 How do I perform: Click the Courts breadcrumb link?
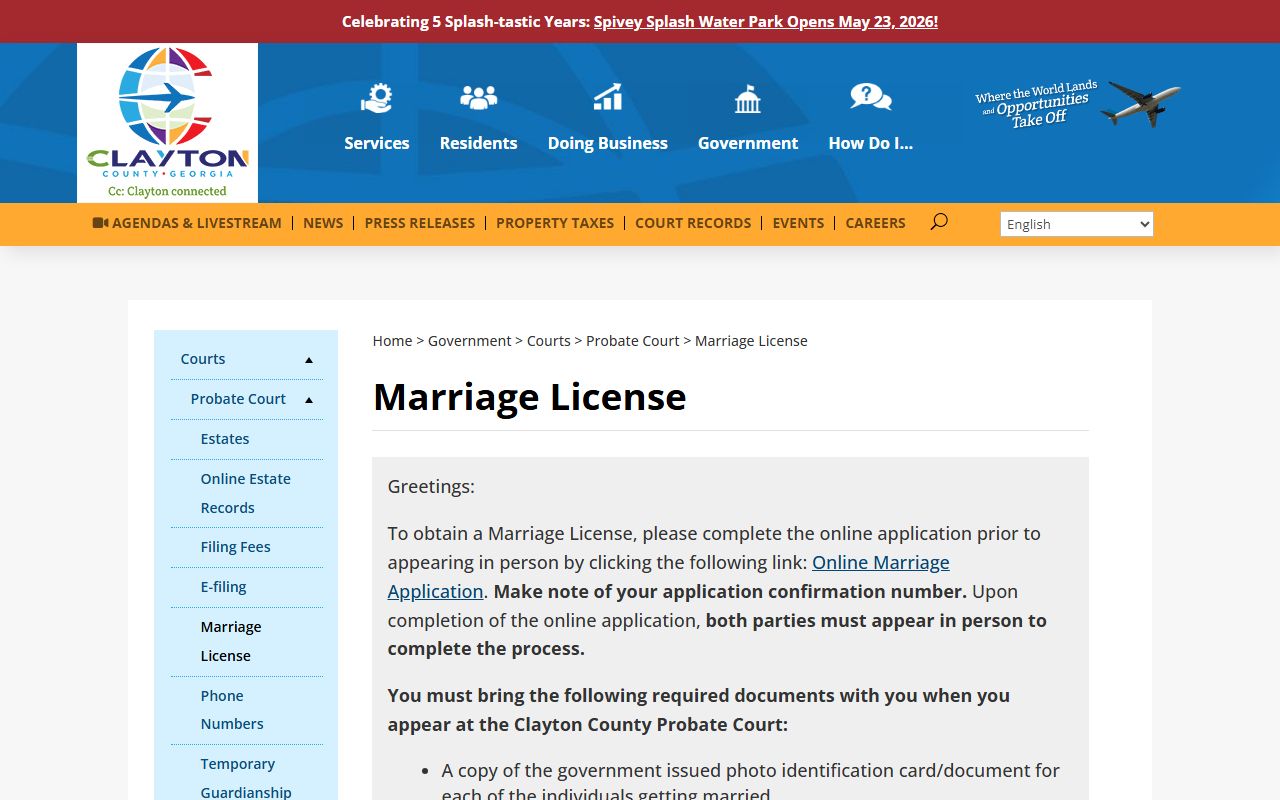[549, 341]
